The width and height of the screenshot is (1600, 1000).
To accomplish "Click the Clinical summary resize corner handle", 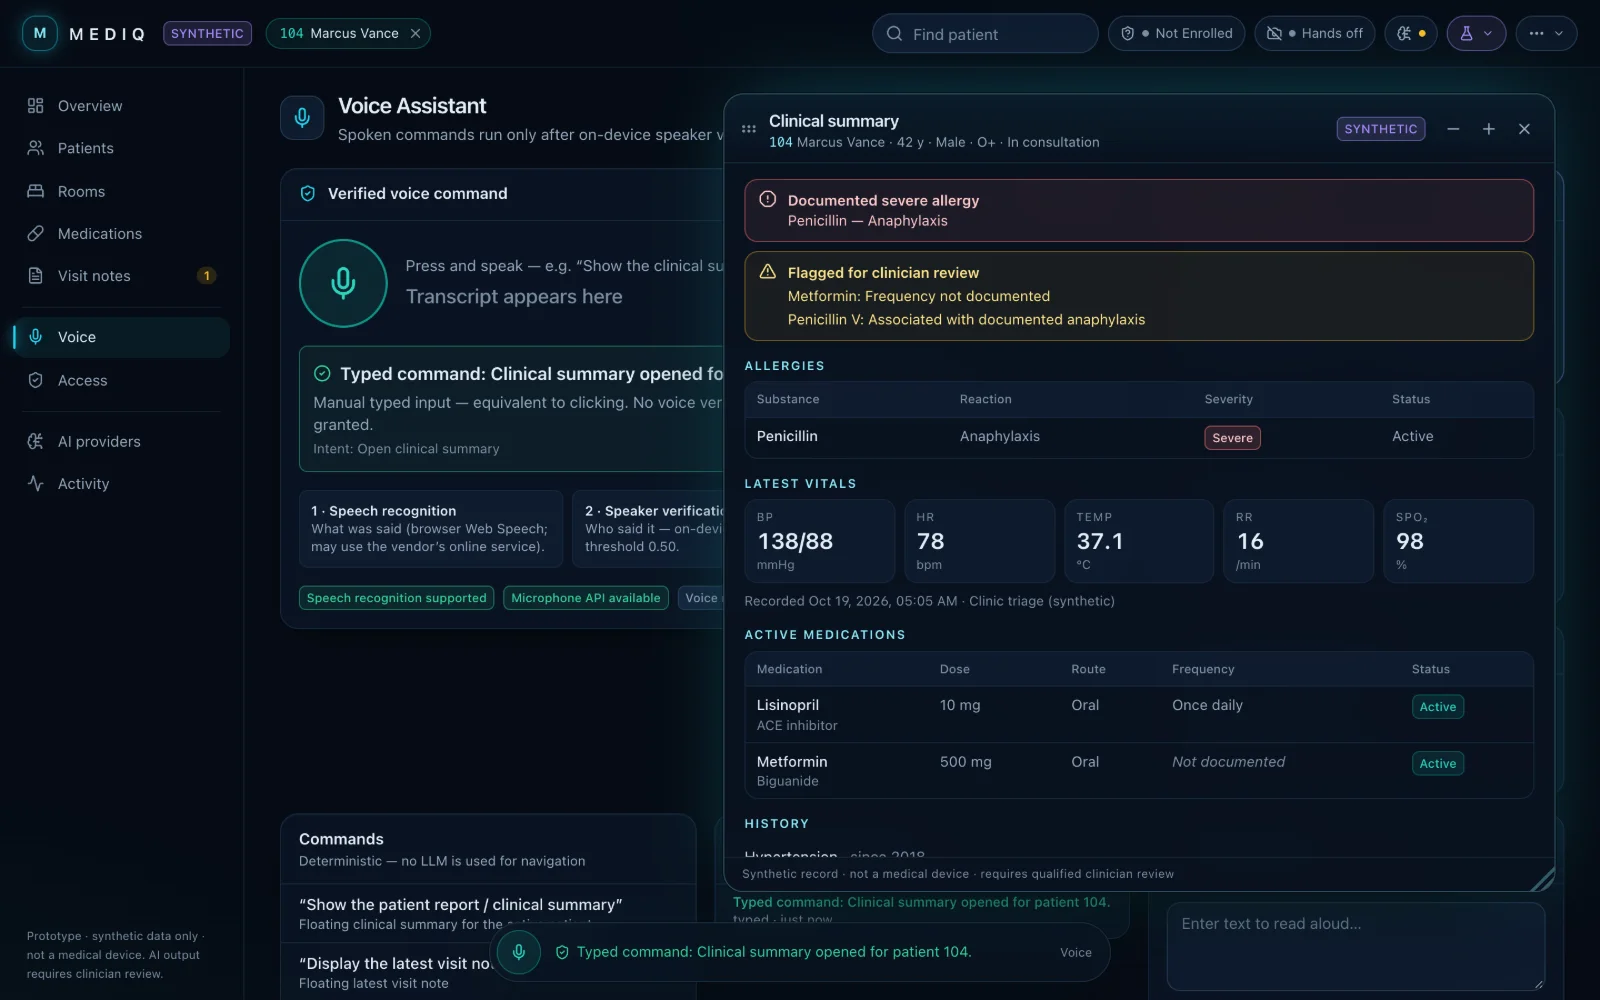I will coord(1543,879).
